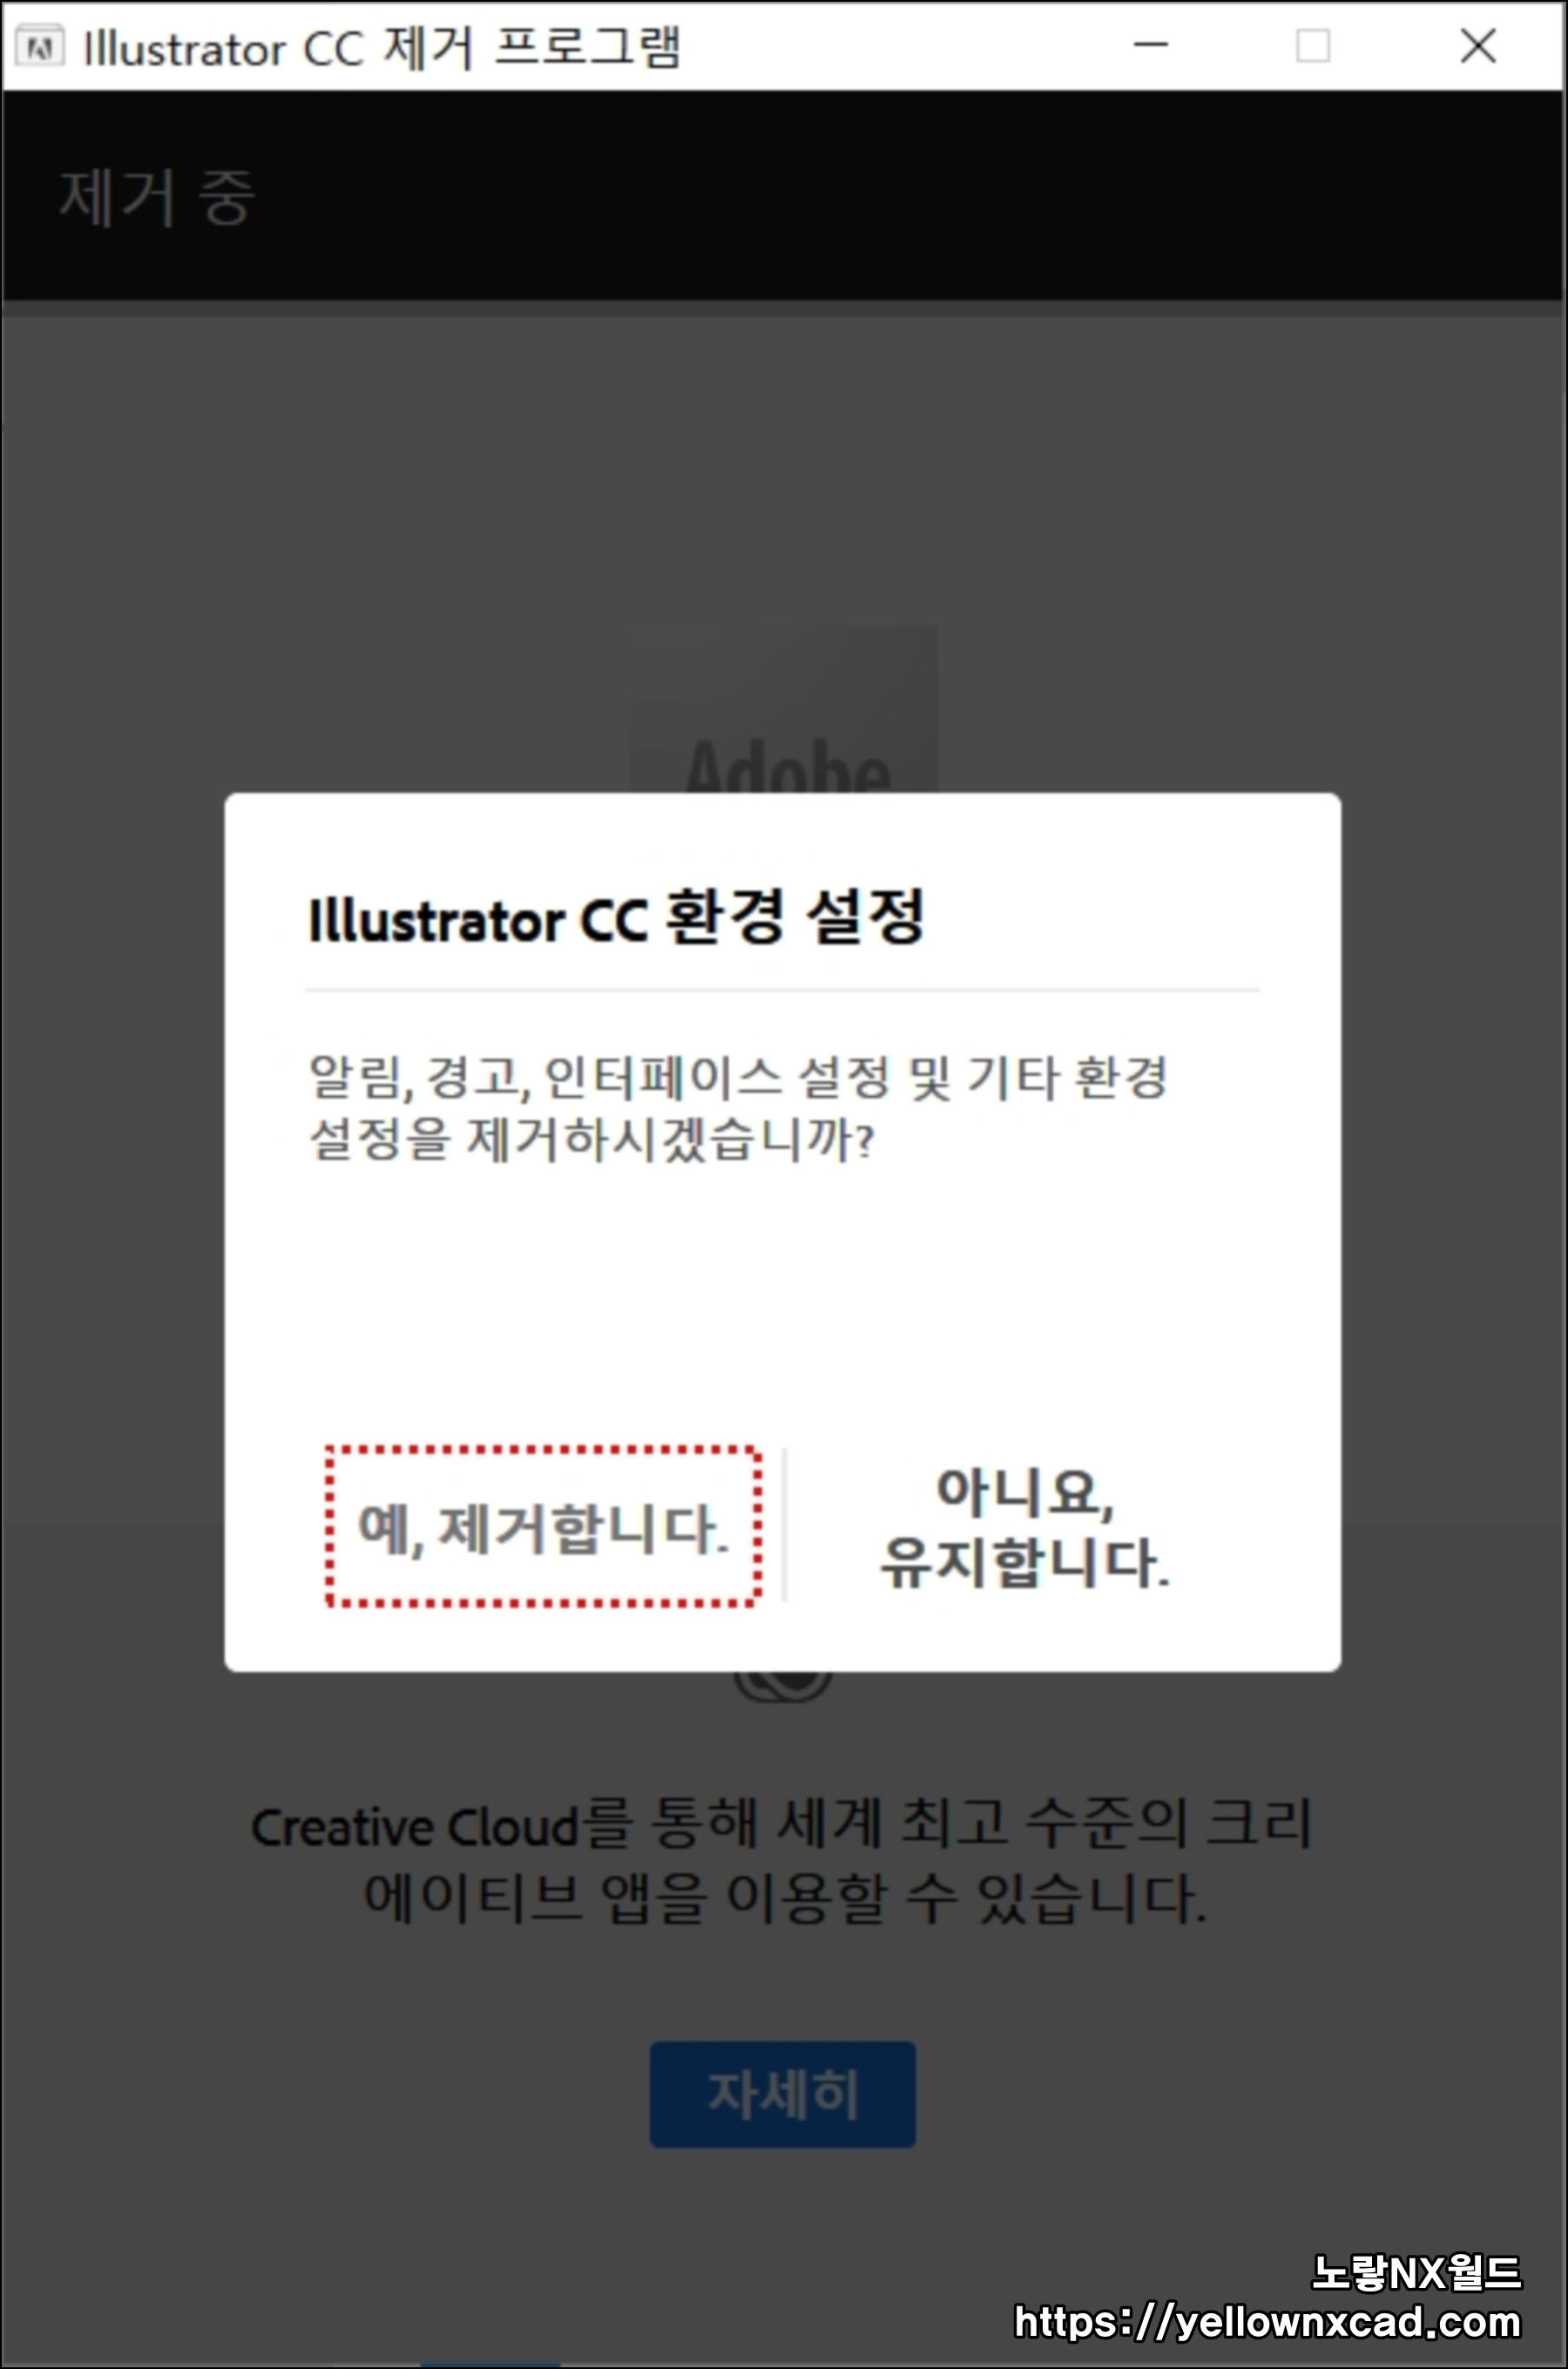Keep preferences with 아니요, 유지합니다 button
The image size is (1568, 2369).
1025,1527
